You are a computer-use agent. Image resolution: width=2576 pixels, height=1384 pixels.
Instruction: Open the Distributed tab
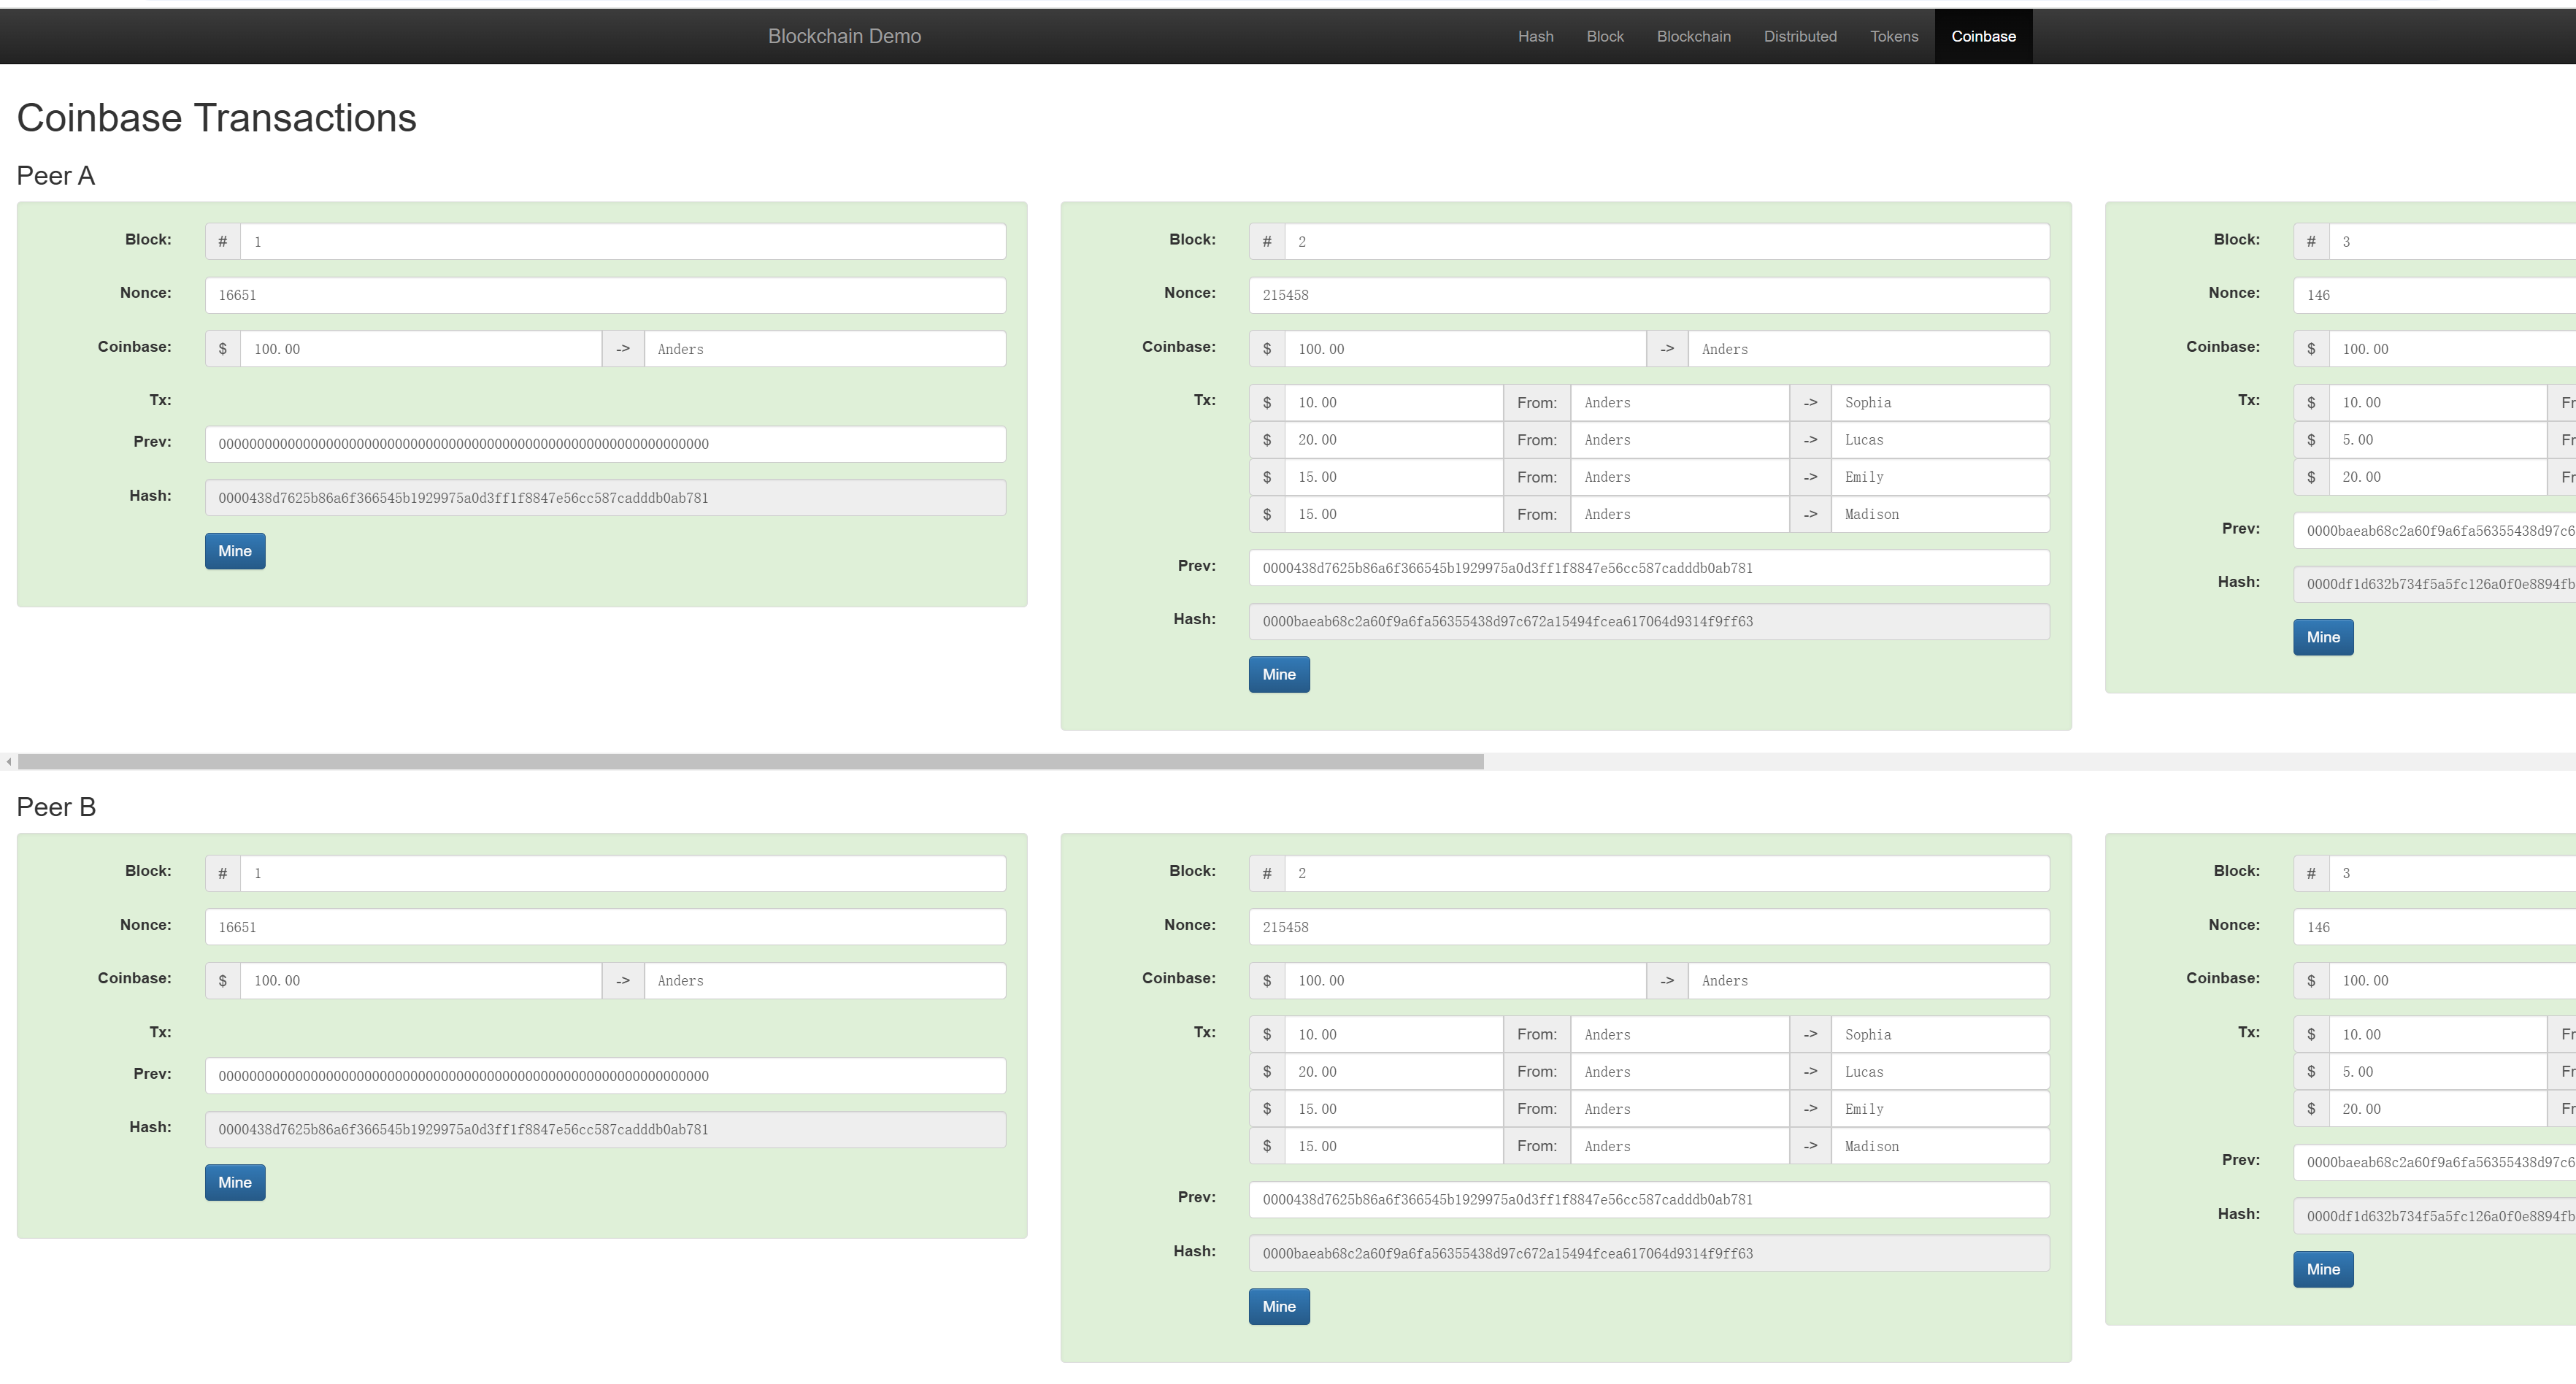[x=1799, y=36]
